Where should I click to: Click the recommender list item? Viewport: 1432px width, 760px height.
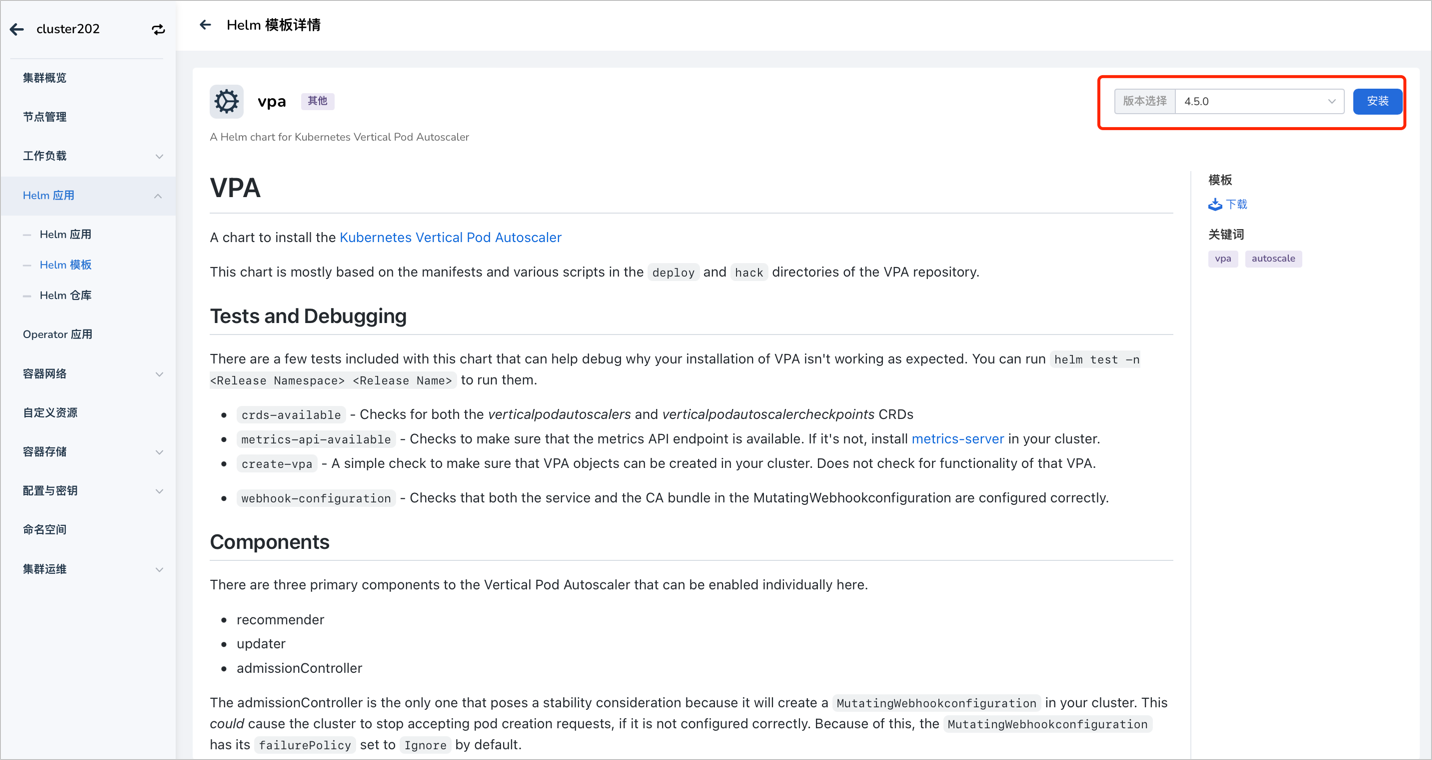click(x=280, y=620)
